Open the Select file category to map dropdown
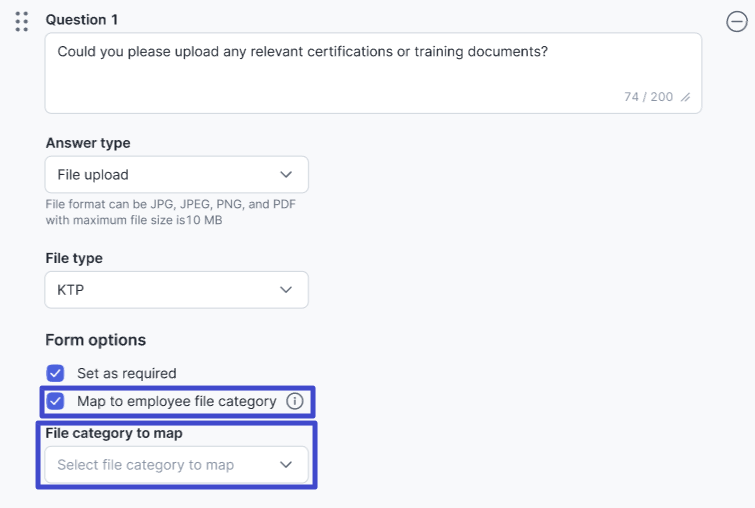This screenshot has height=508, width=755. [177, 465]
